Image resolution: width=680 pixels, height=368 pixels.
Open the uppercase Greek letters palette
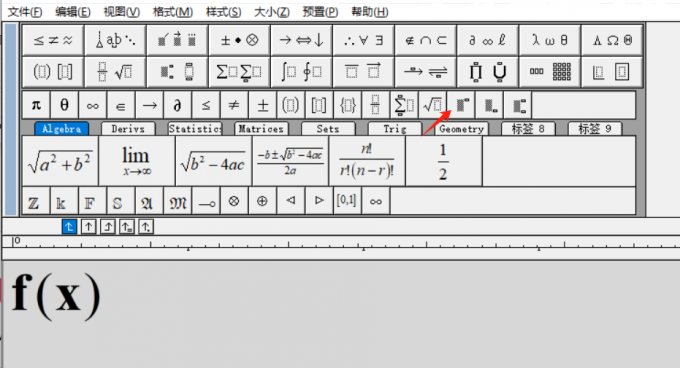611,40
